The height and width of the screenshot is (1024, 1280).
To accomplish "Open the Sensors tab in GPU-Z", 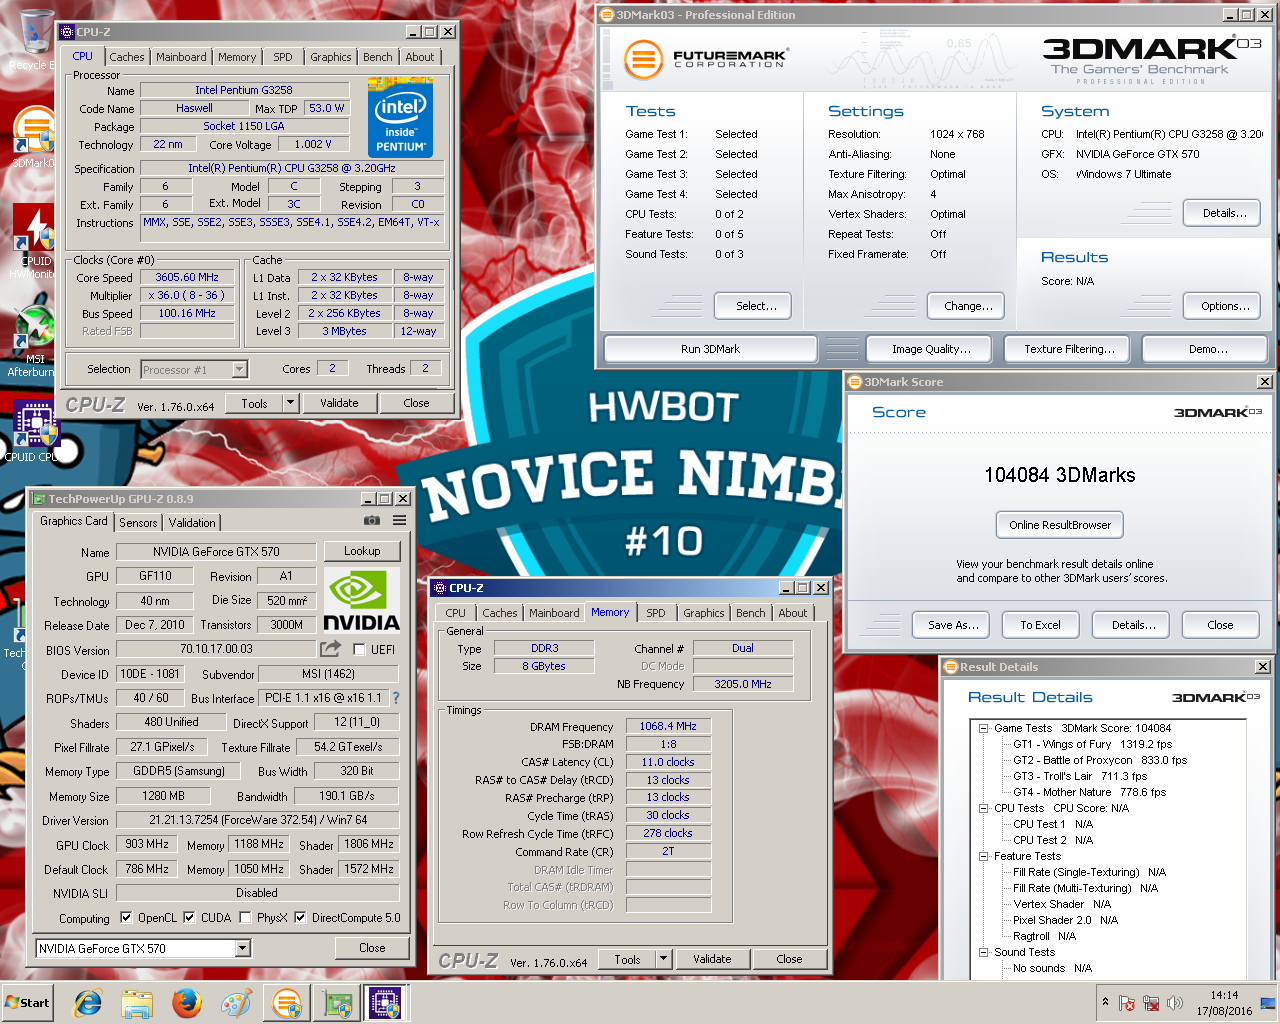I will [x=138, y=523].
